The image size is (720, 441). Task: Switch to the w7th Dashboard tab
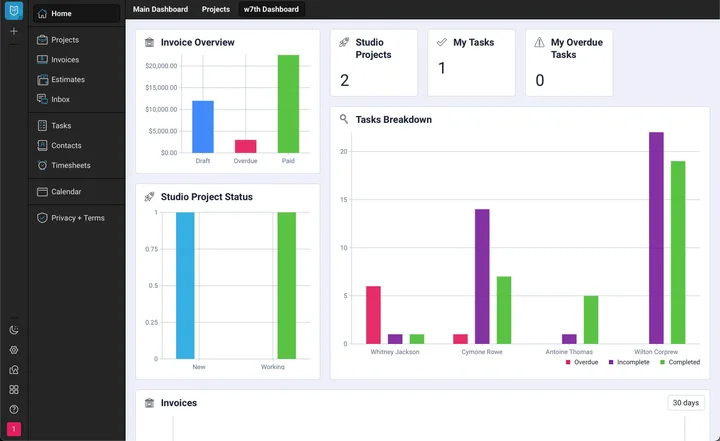point(272,9)
